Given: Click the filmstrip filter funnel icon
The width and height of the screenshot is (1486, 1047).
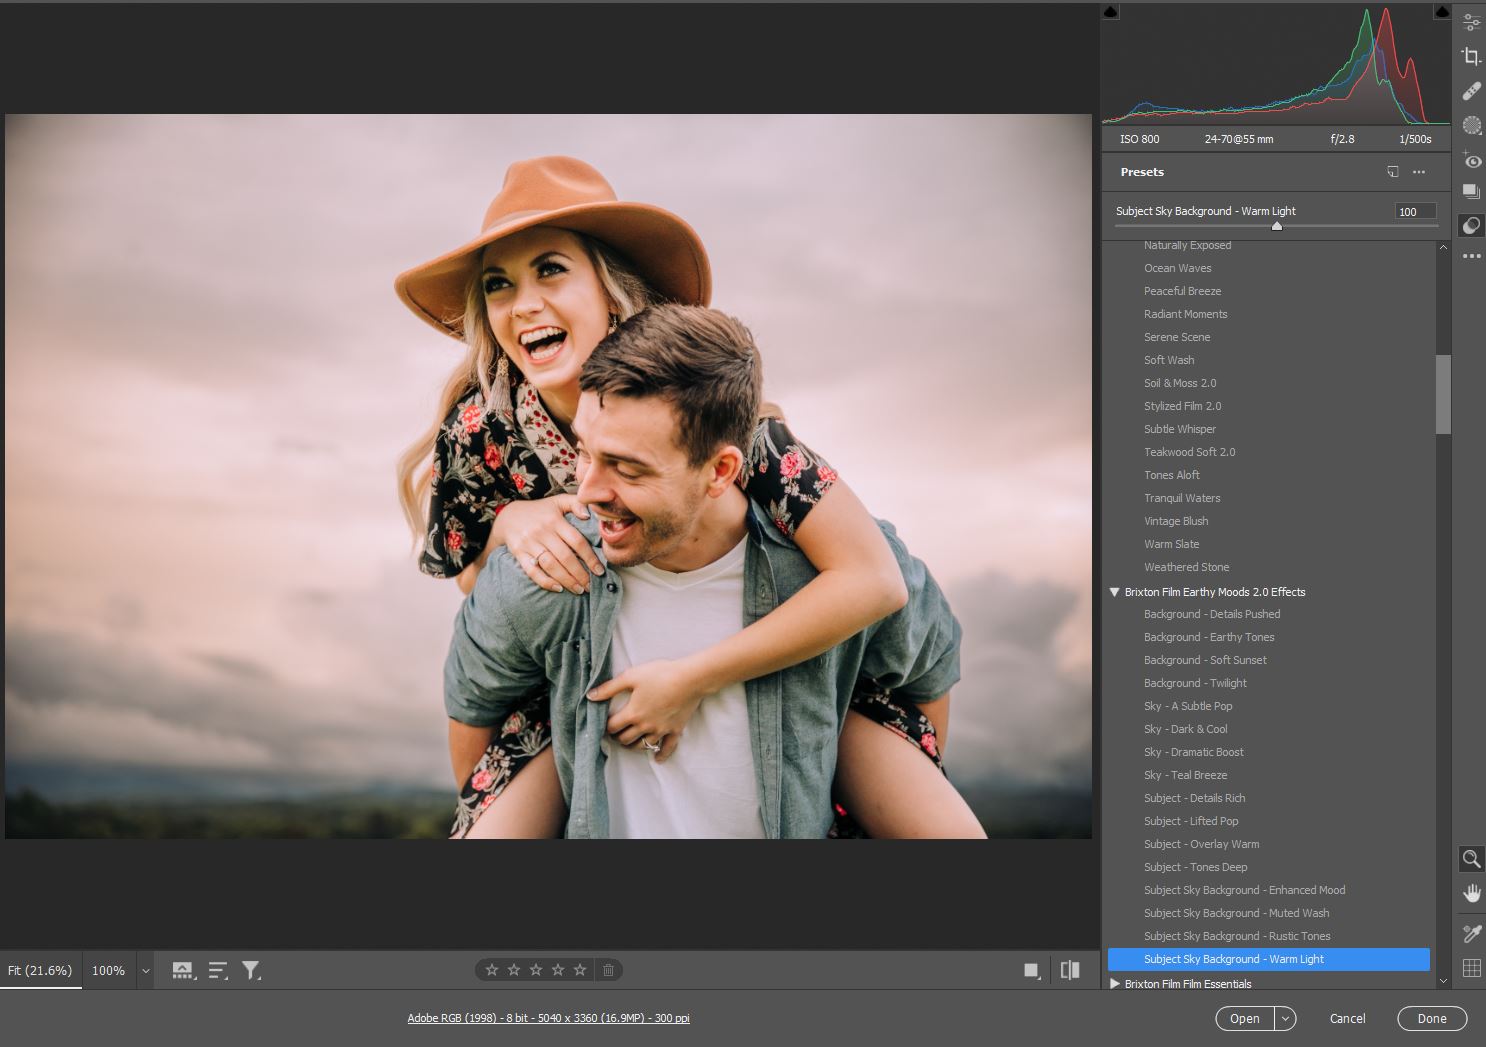Looking at the screenshot, I should point(251,970).
